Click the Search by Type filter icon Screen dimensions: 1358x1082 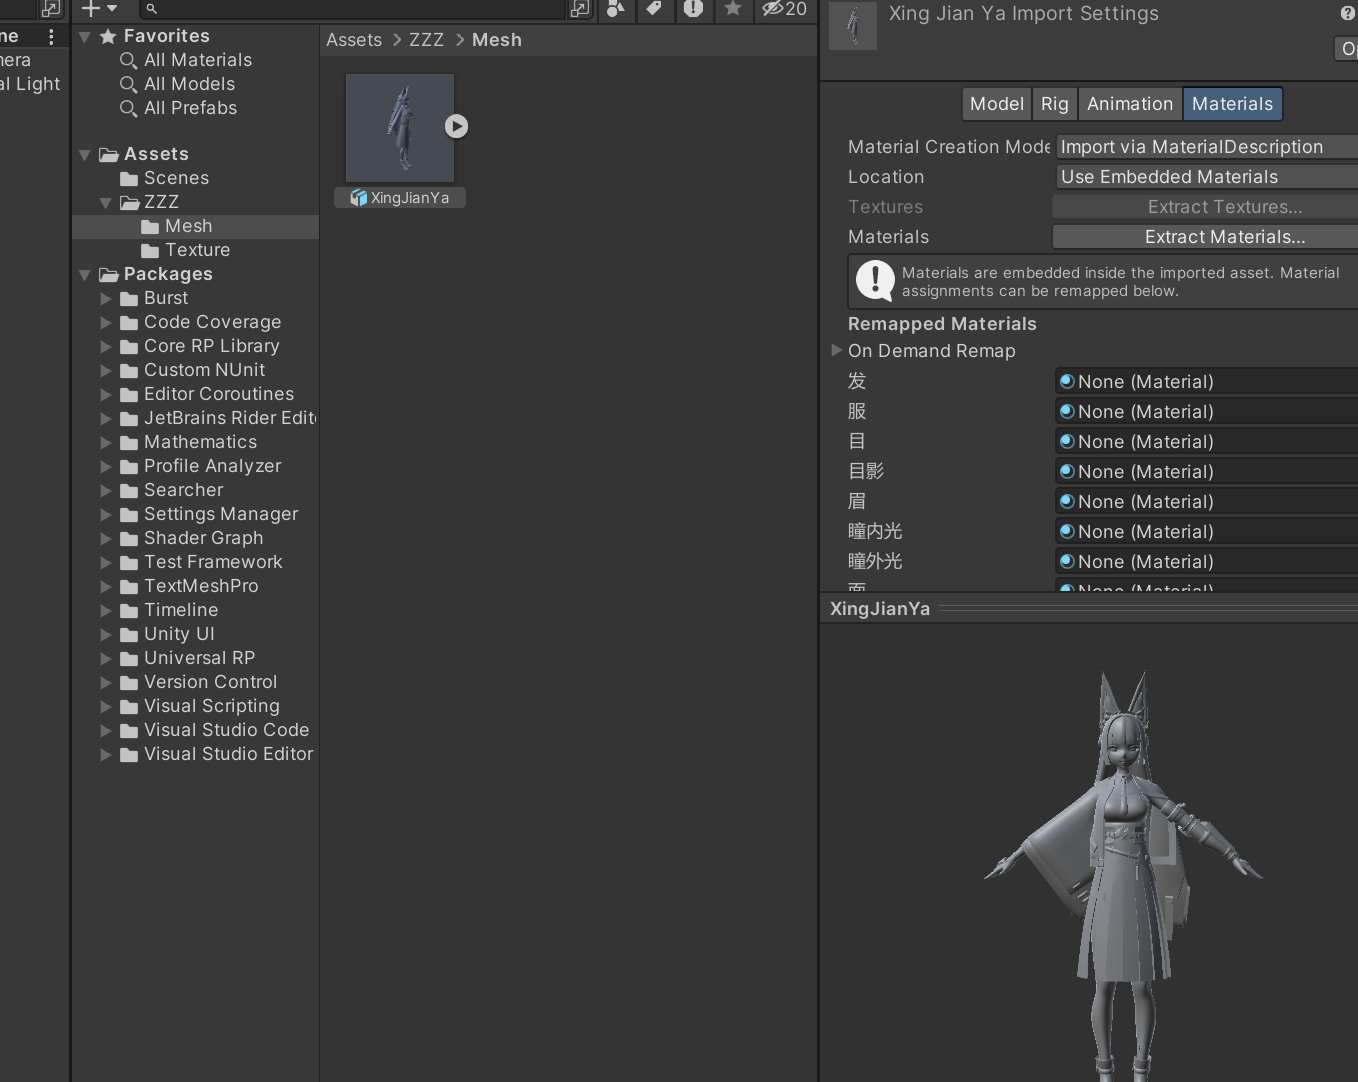pos(616,9)
